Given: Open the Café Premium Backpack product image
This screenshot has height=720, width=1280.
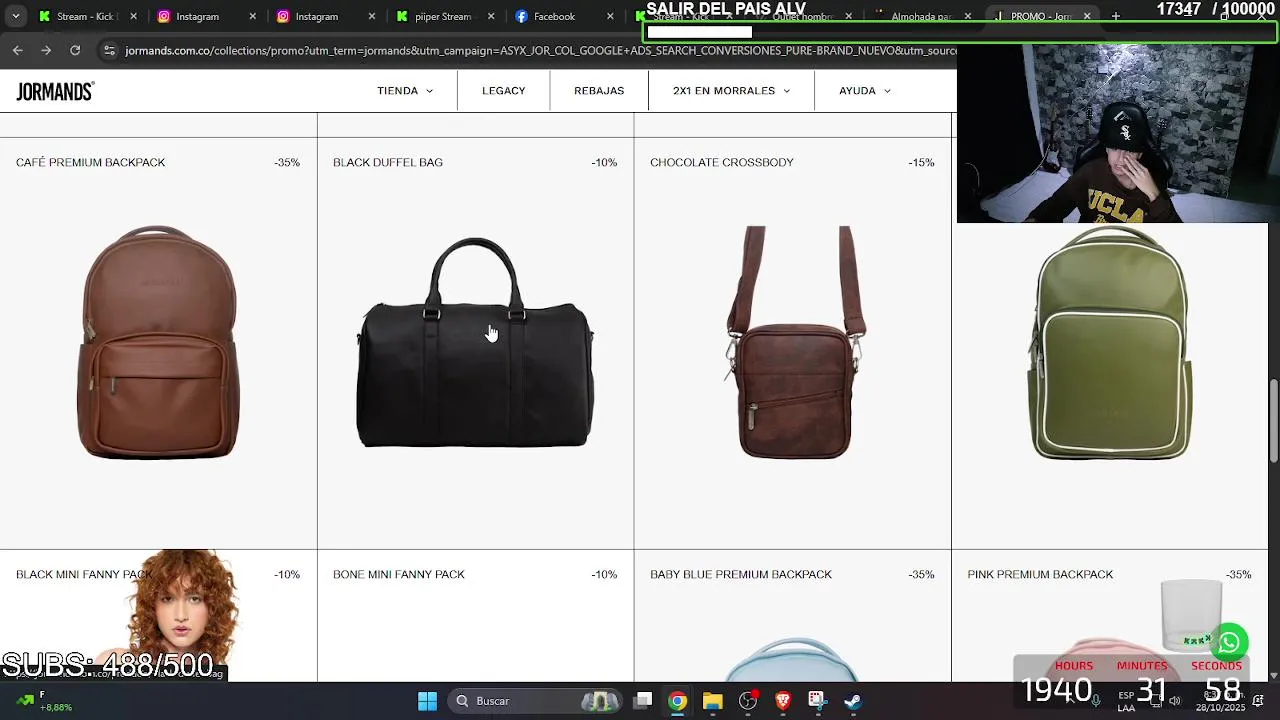Looking at the screenshot, I should coord(158,342).
